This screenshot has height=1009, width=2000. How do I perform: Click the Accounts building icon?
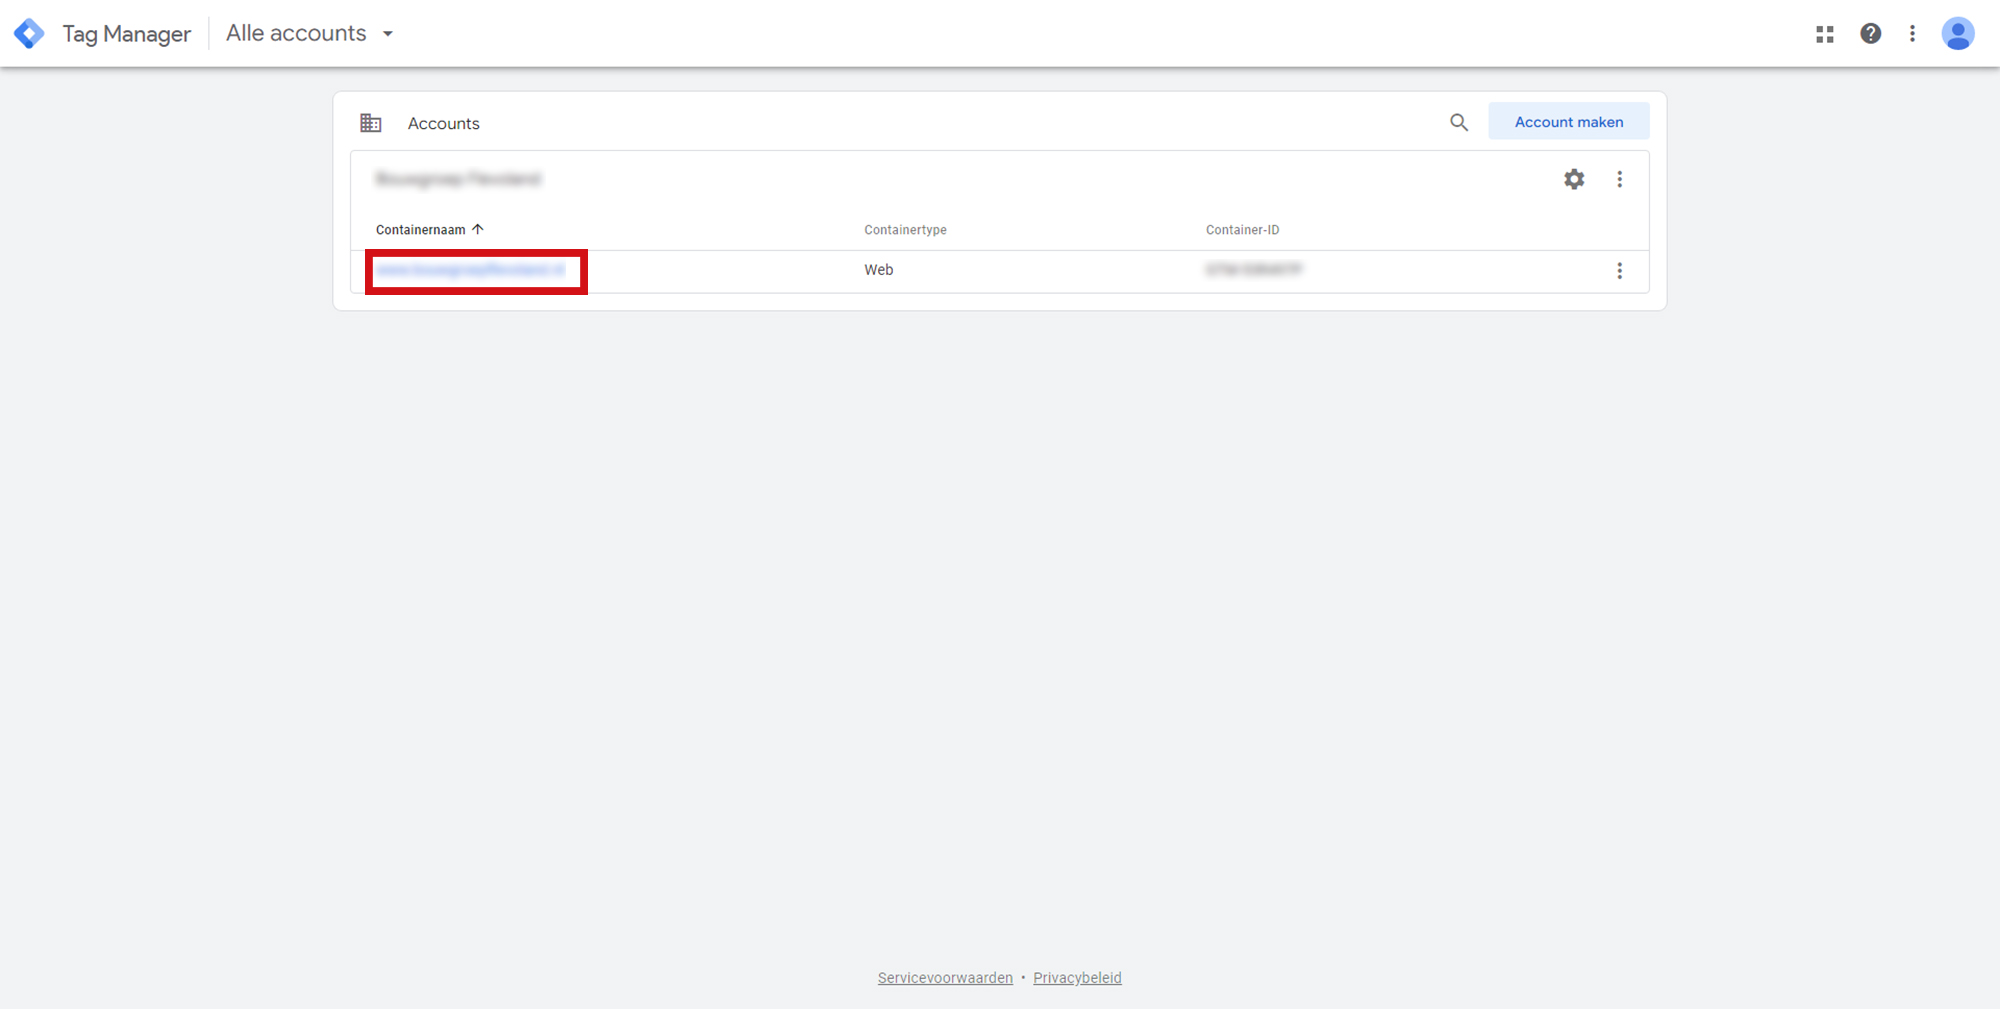(x=371, y=123)
